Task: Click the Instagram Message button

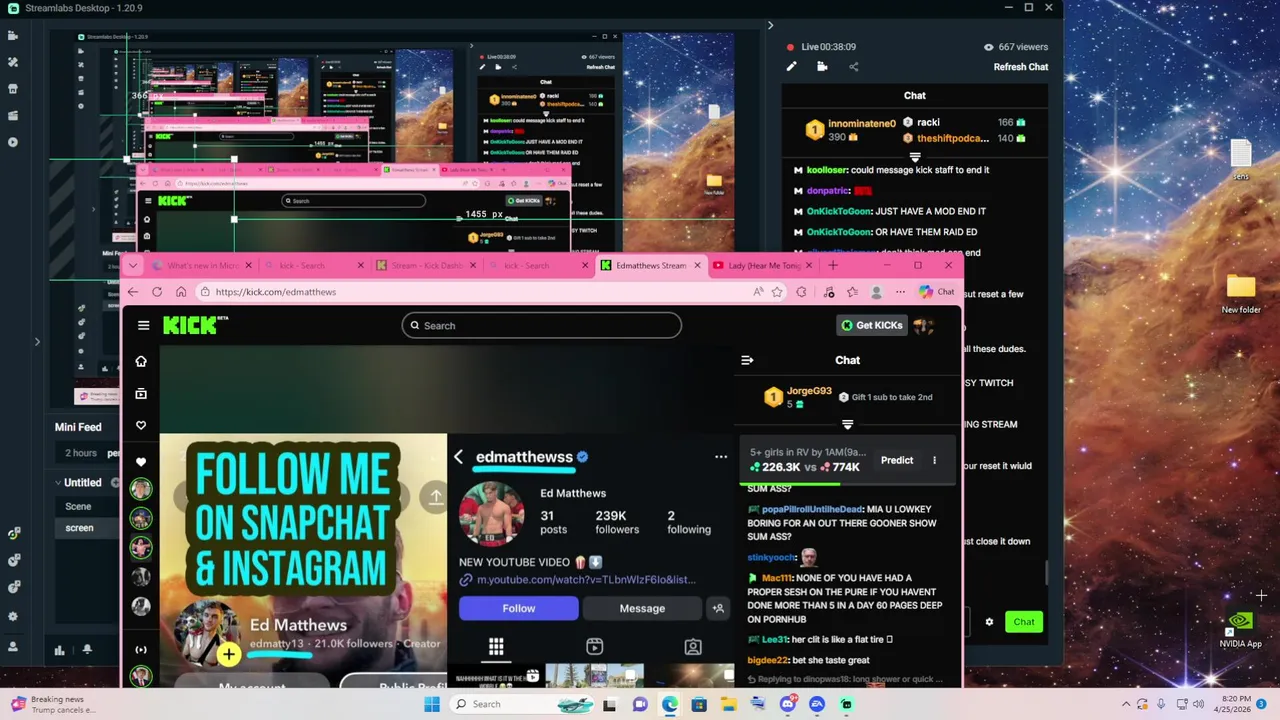Action: [642, 608]
